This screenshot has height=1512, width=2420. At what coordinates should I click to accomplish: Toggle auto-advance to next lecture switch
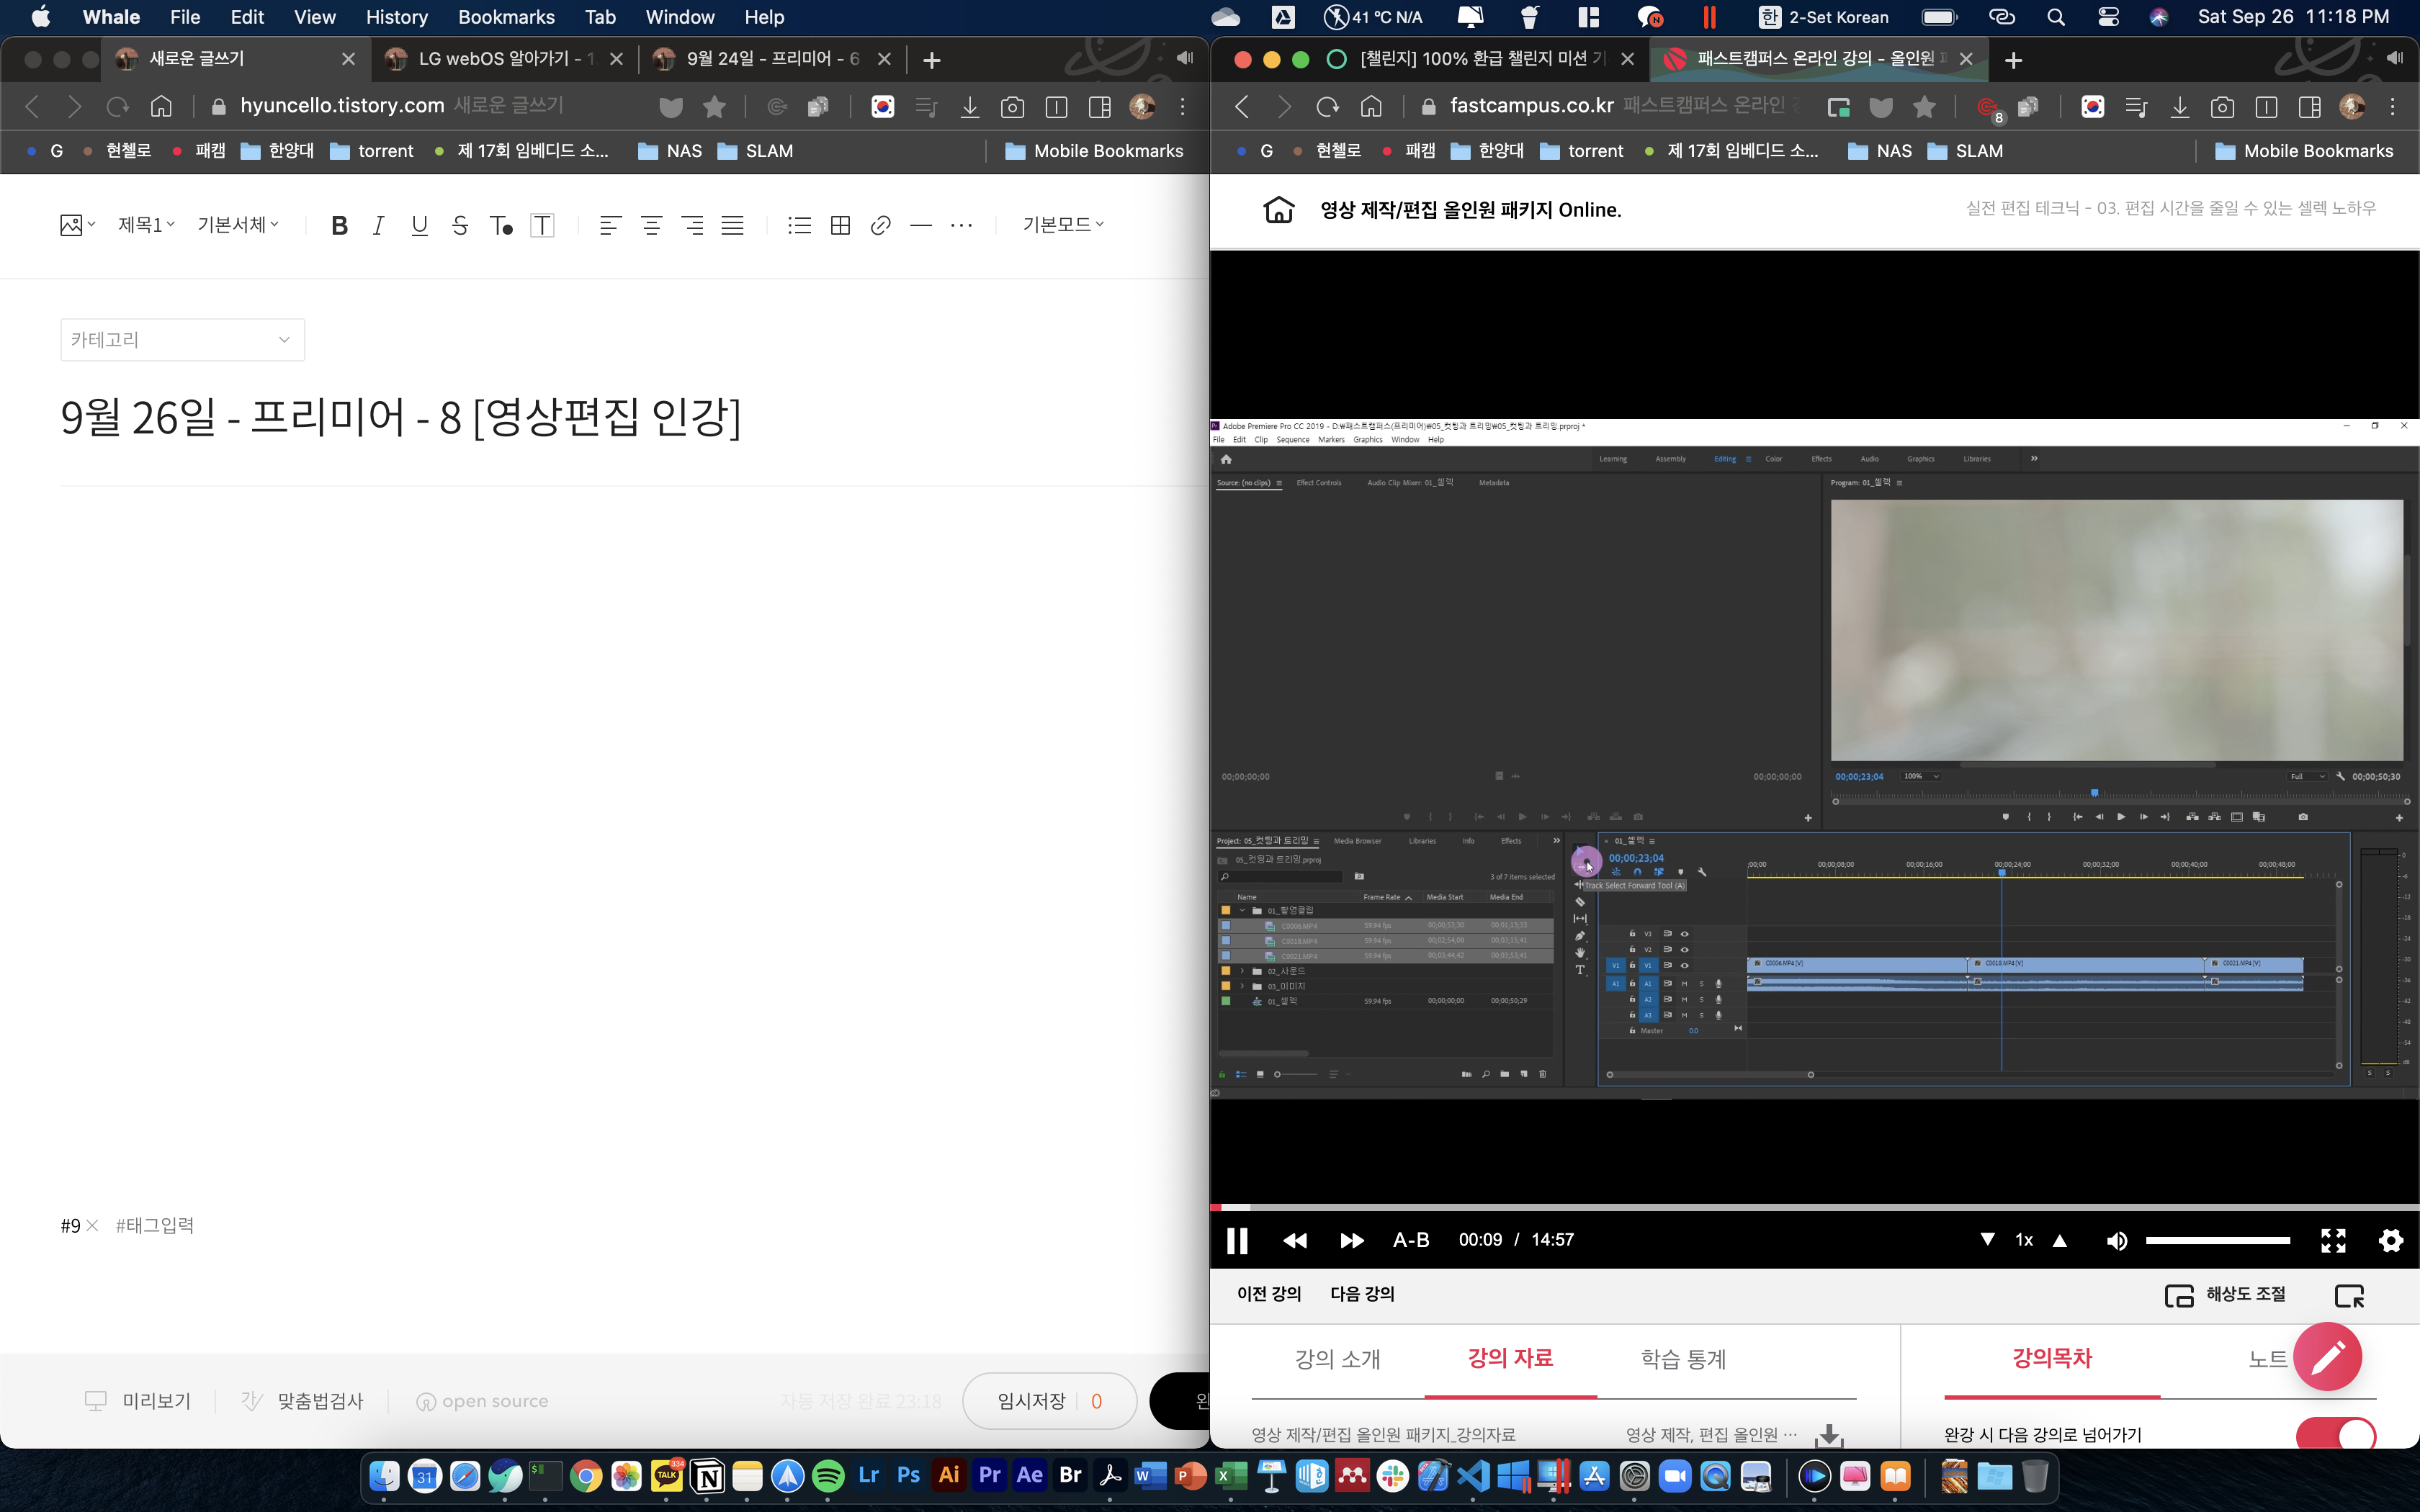[x=2336, y=1435]
